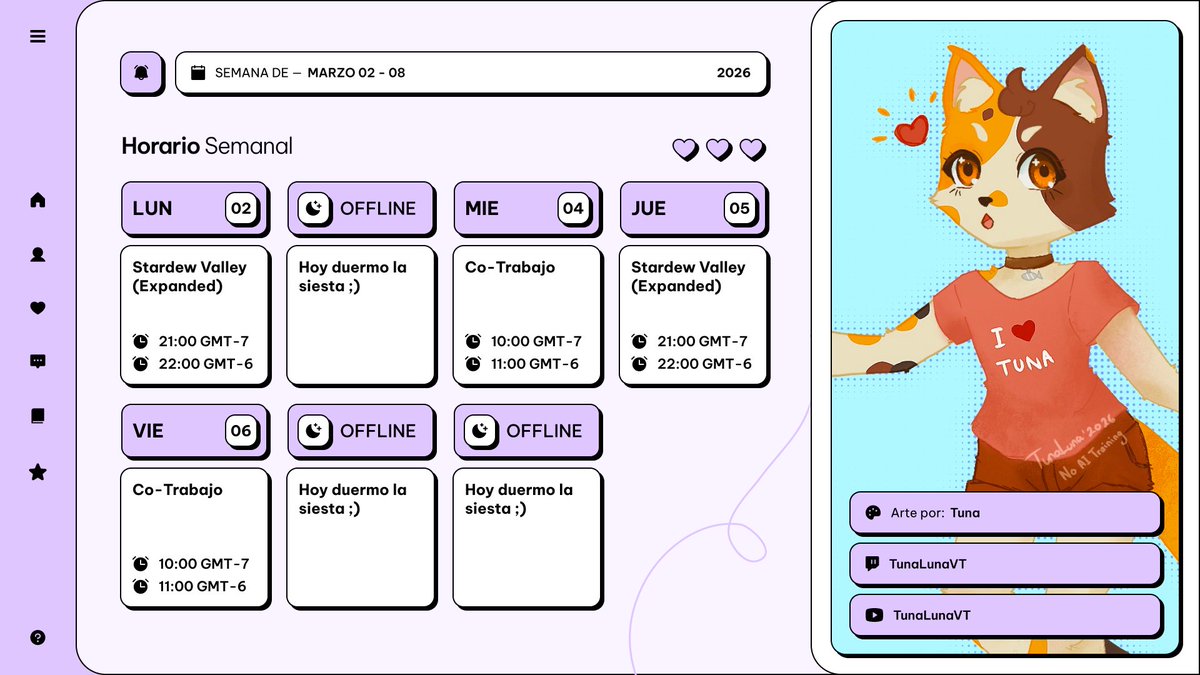
Task: Click the 02 date badge
Action: pyautogui.click(x=241, y=208)
